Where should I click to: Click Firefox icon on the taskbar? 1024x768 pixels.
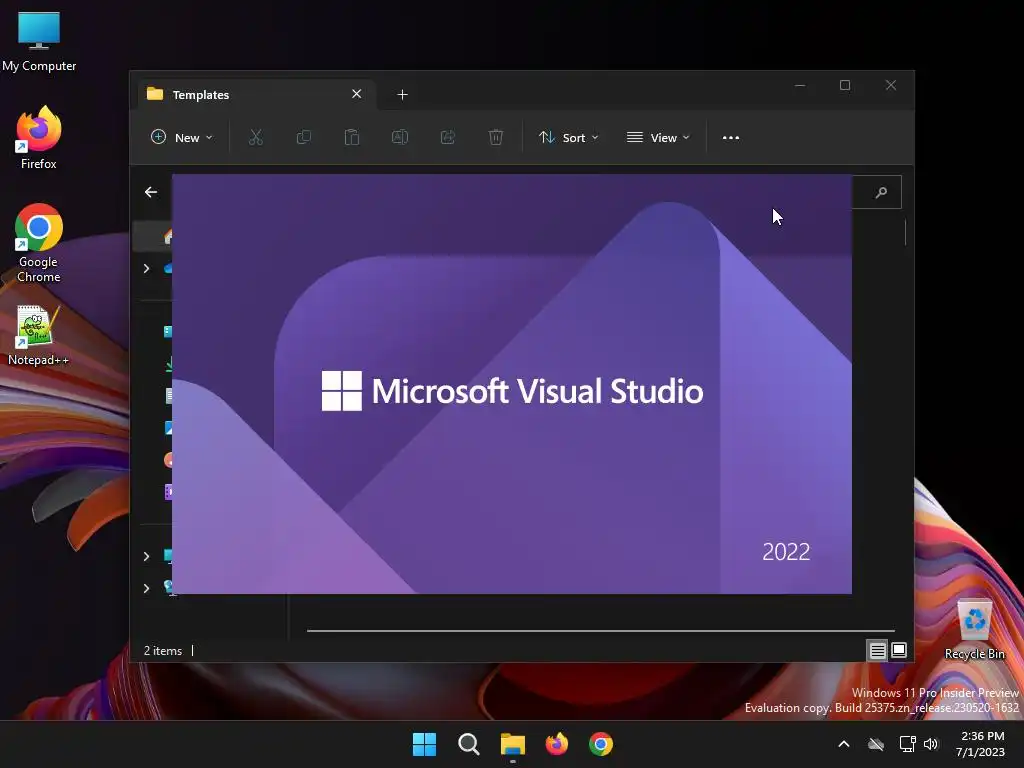[x=556, y=744]
